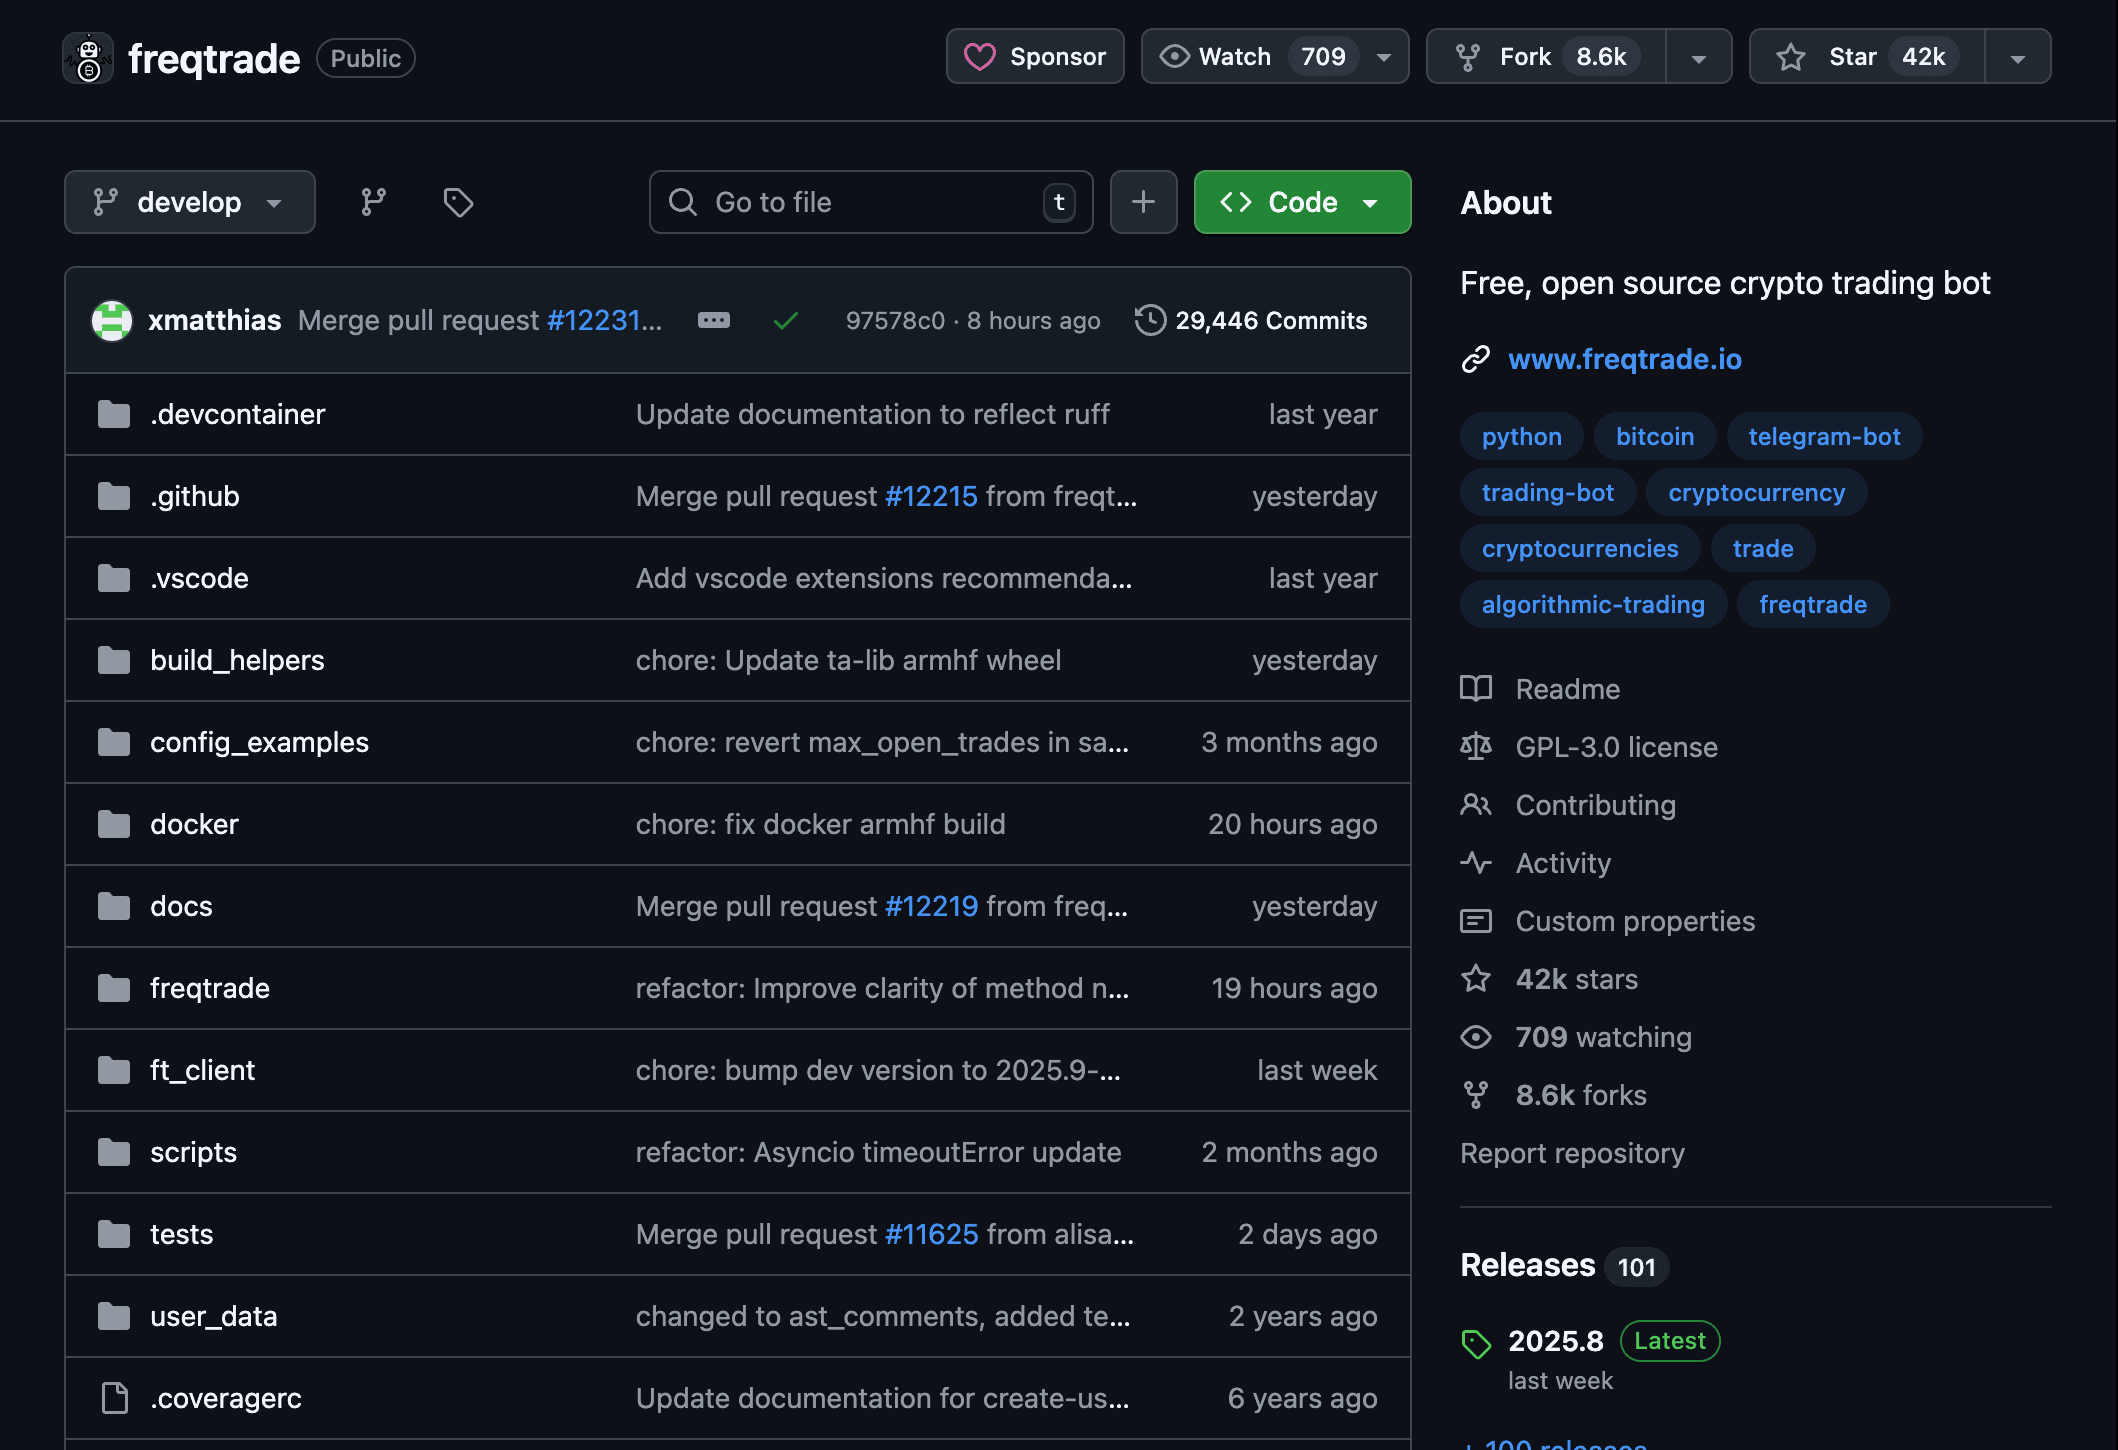Click inside the Go to file search box
The height and width of the screenshot is (1450, 2118).
870,202
